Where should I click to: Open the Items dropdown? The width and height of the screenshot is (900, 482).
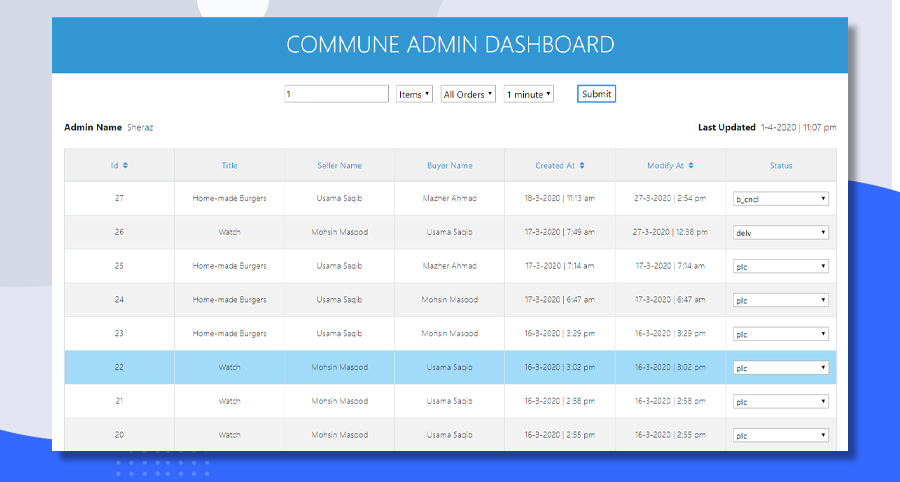pos(414,94)
